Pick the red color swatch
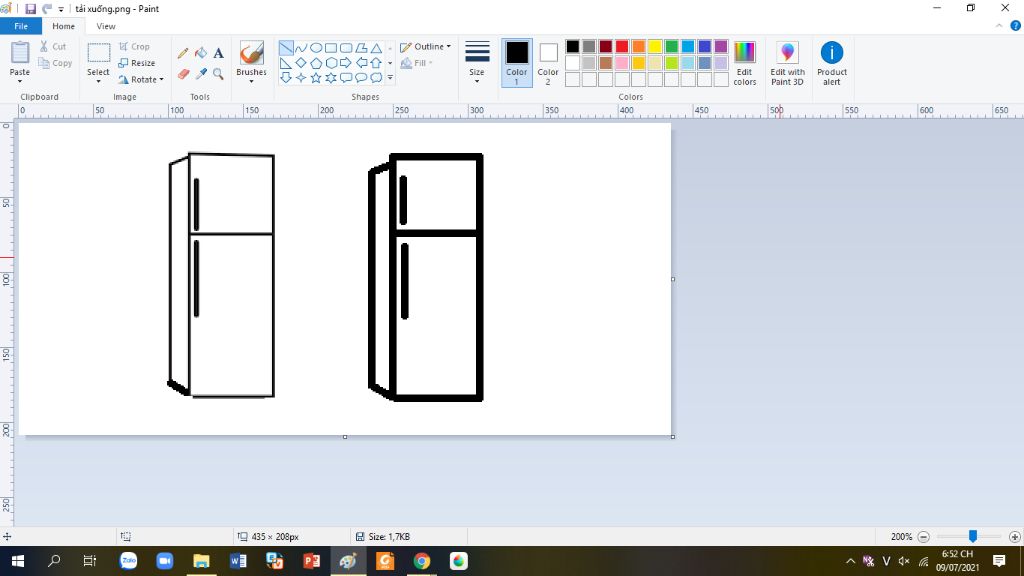 point(622,46)
